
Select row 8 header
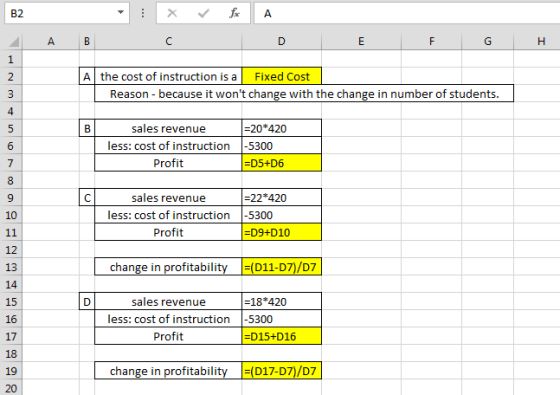(11, 180)
